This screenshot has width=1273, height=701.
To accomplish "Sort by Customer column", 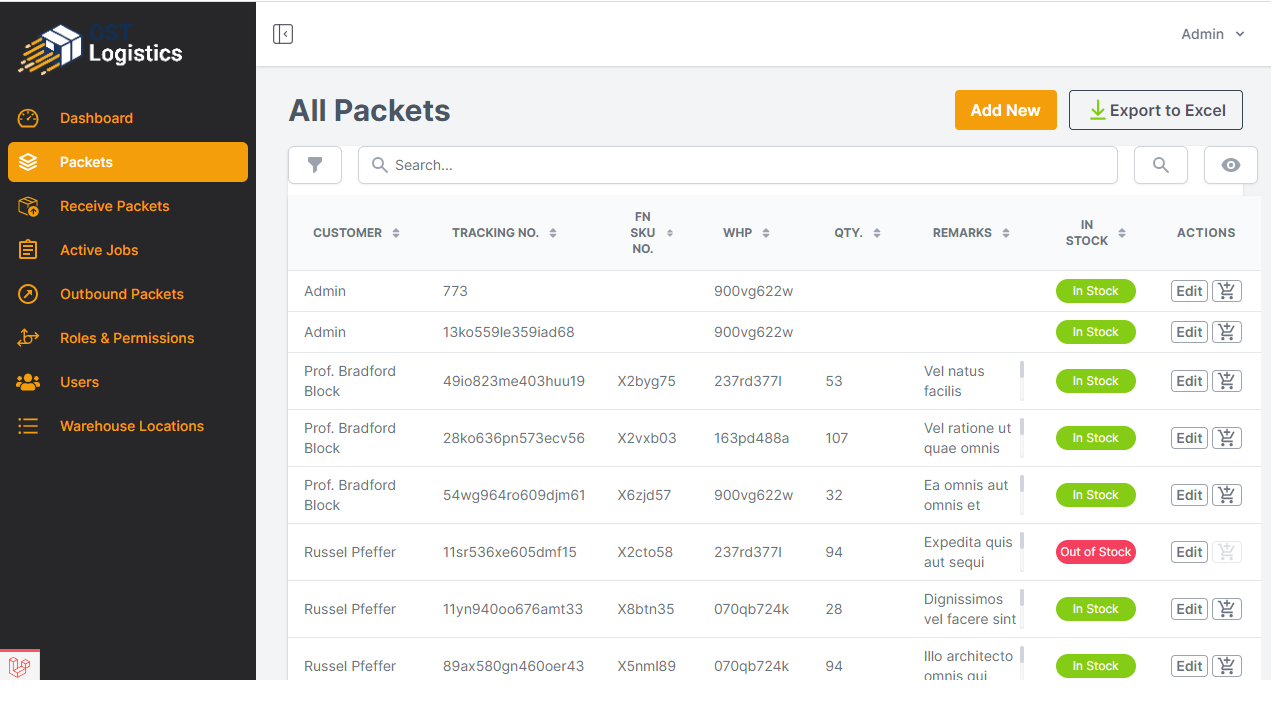I will click(x=356, y=233).
